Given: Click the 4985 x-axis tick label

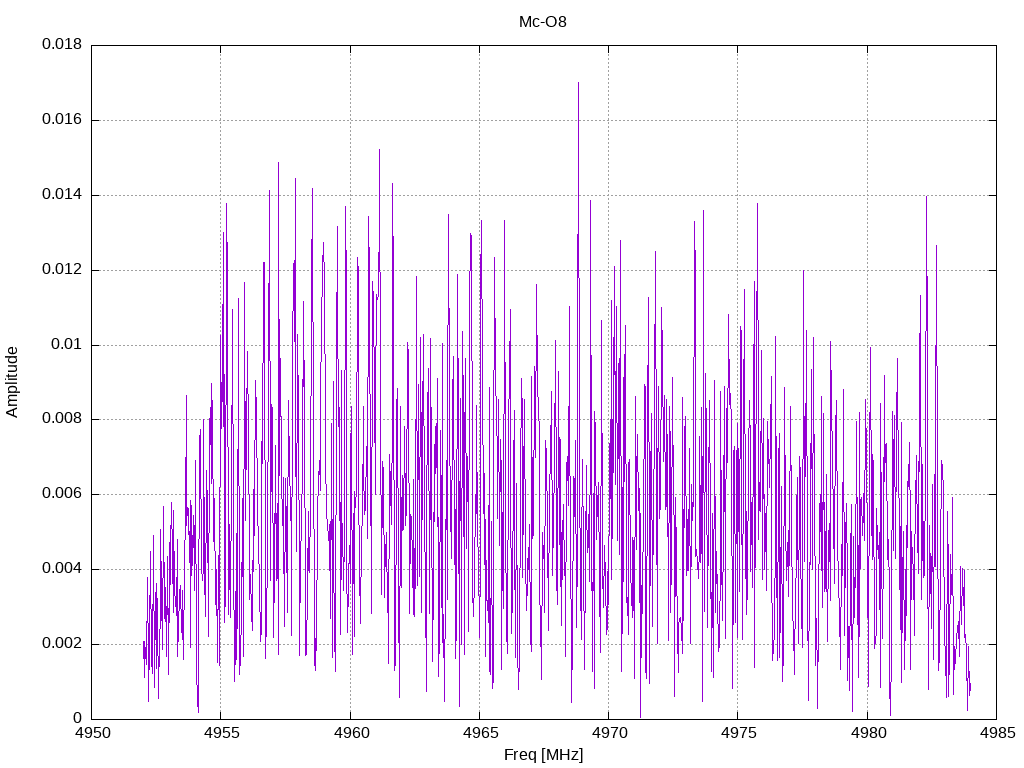Looking at the screenshot, I should click(997, 733).
